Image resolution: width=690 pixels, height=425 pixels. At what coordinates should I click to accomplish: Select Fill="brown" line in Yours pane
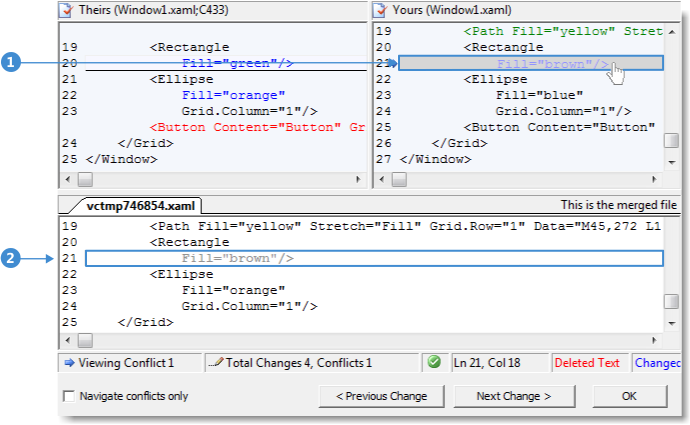[x=531, y=63]
